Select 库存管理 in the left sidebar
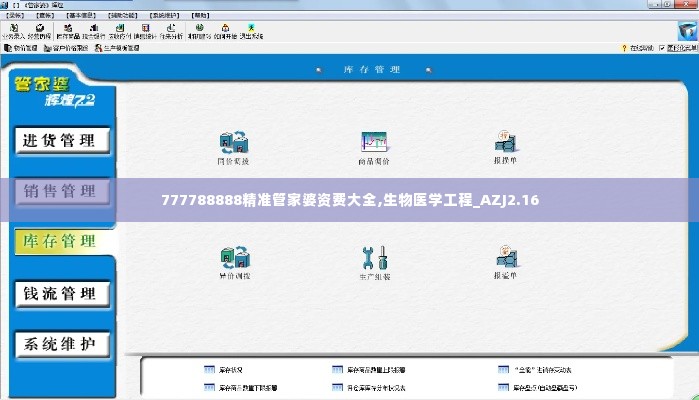Screen dimensions: 699x400 tap(60, 241)
